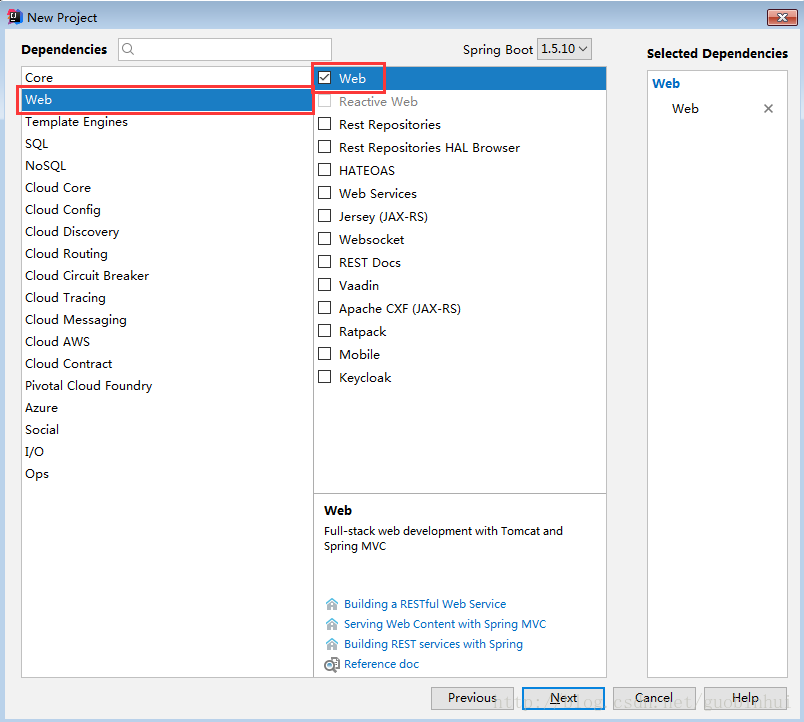Viewport: 804px width, 722px height.
Task: Go back with the Previous button
Action: click(x=472, y=698)
